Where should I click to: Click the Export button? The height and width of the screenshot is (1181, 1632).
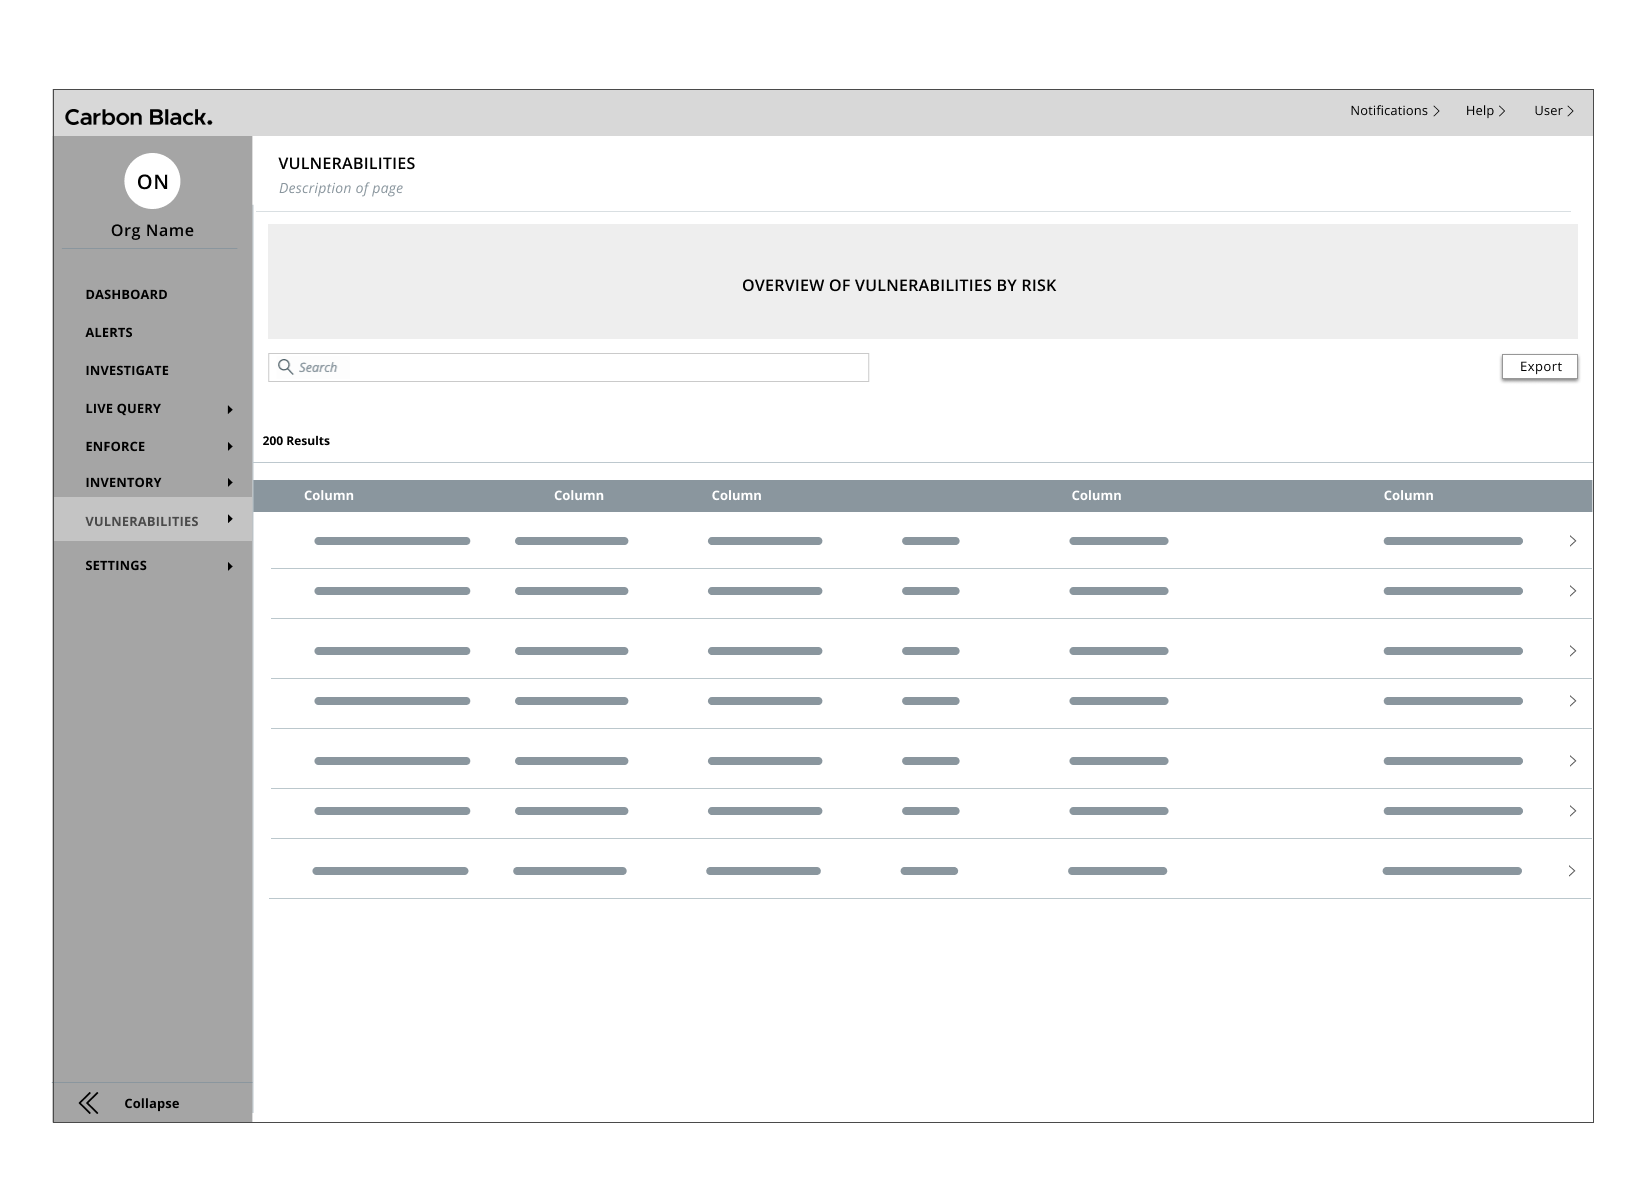click(x=1539, y=367)
